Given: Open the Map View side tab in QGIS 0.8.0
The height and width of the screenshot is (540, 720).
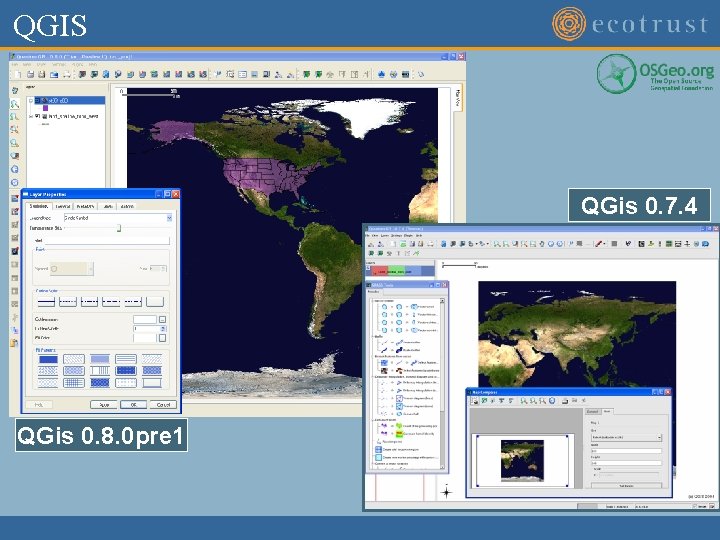Looking at the screenshot, I should [458, 98].
